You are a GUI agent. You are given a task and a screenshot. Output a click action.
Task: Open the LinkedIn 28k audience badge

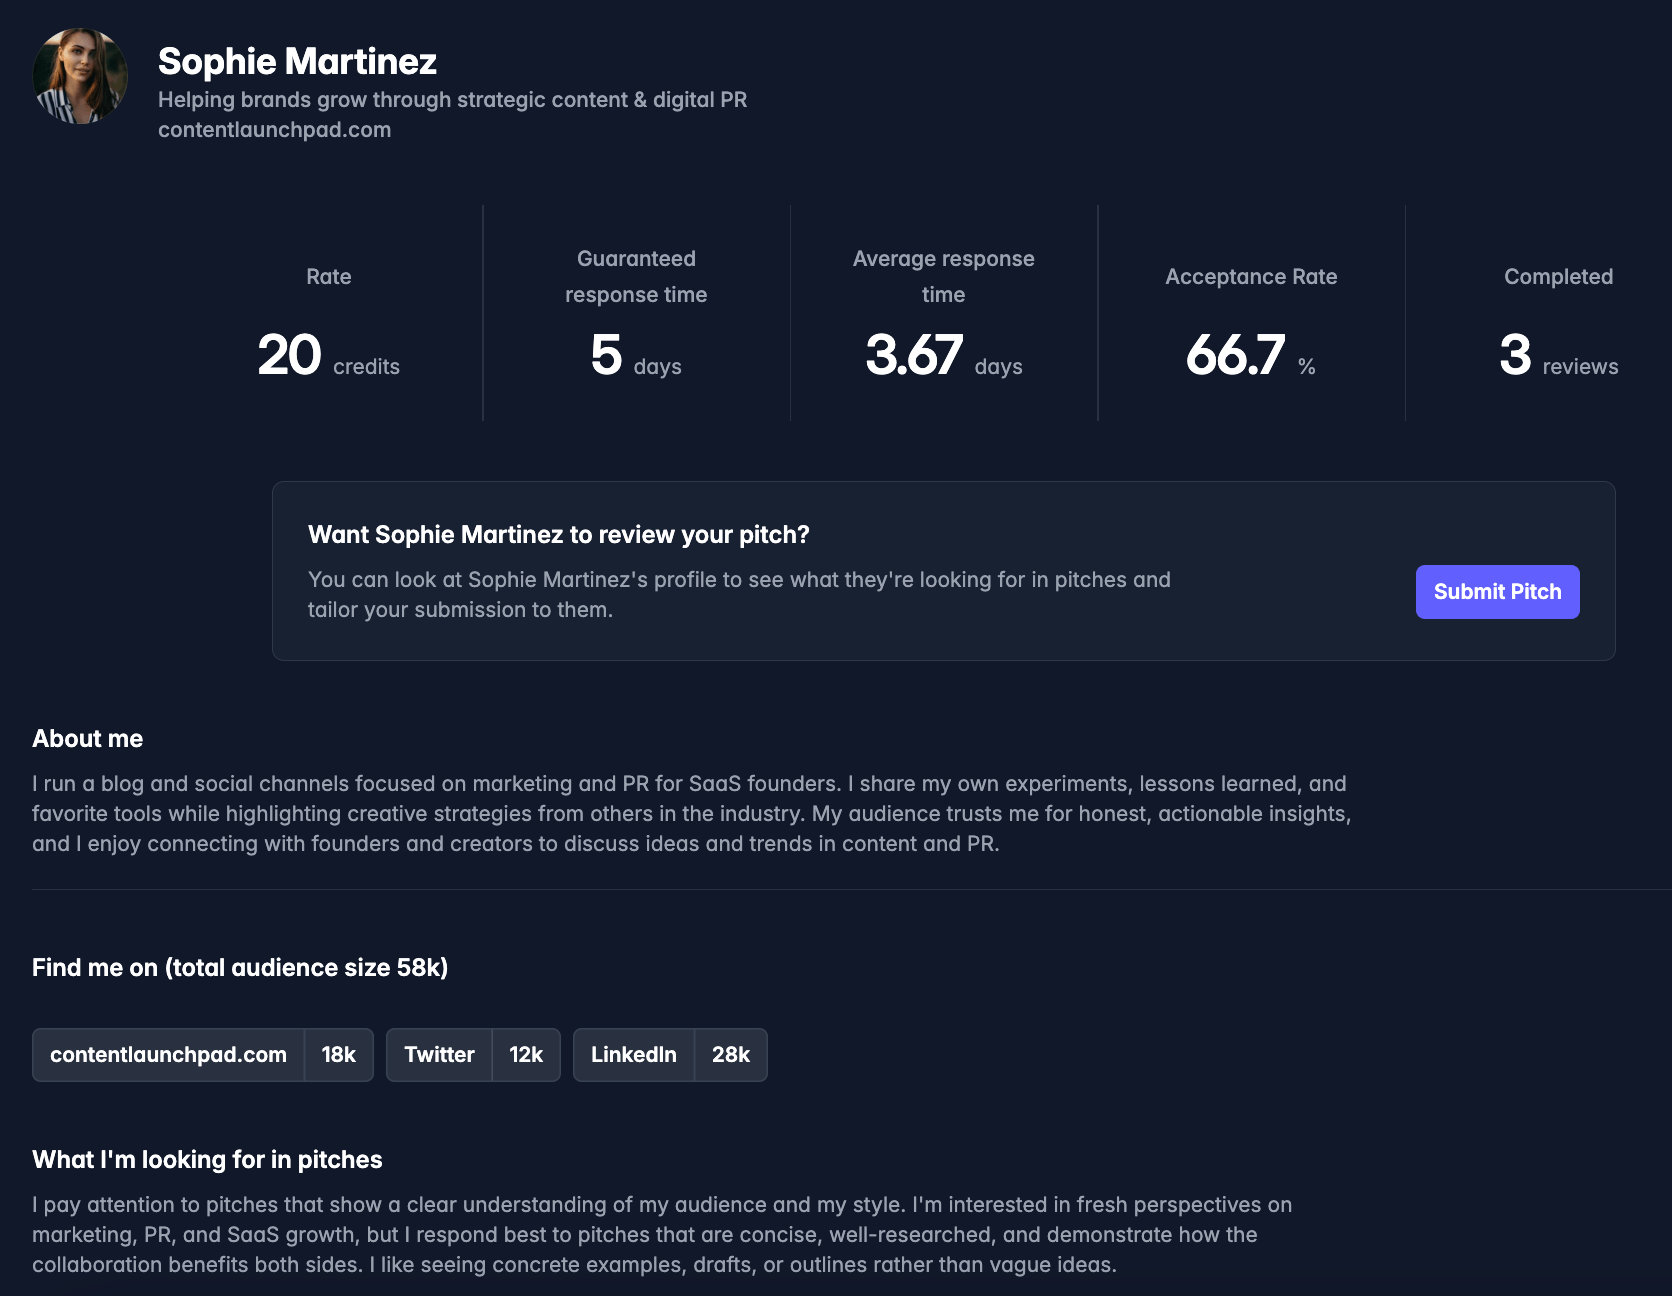point(670,1055)
